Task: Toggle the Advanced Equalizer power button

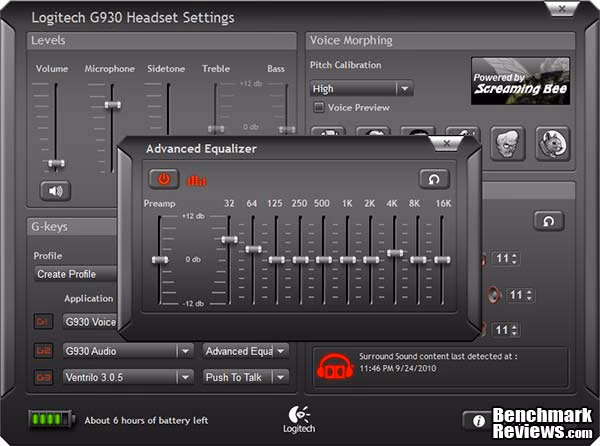Action: coord(164,179)
